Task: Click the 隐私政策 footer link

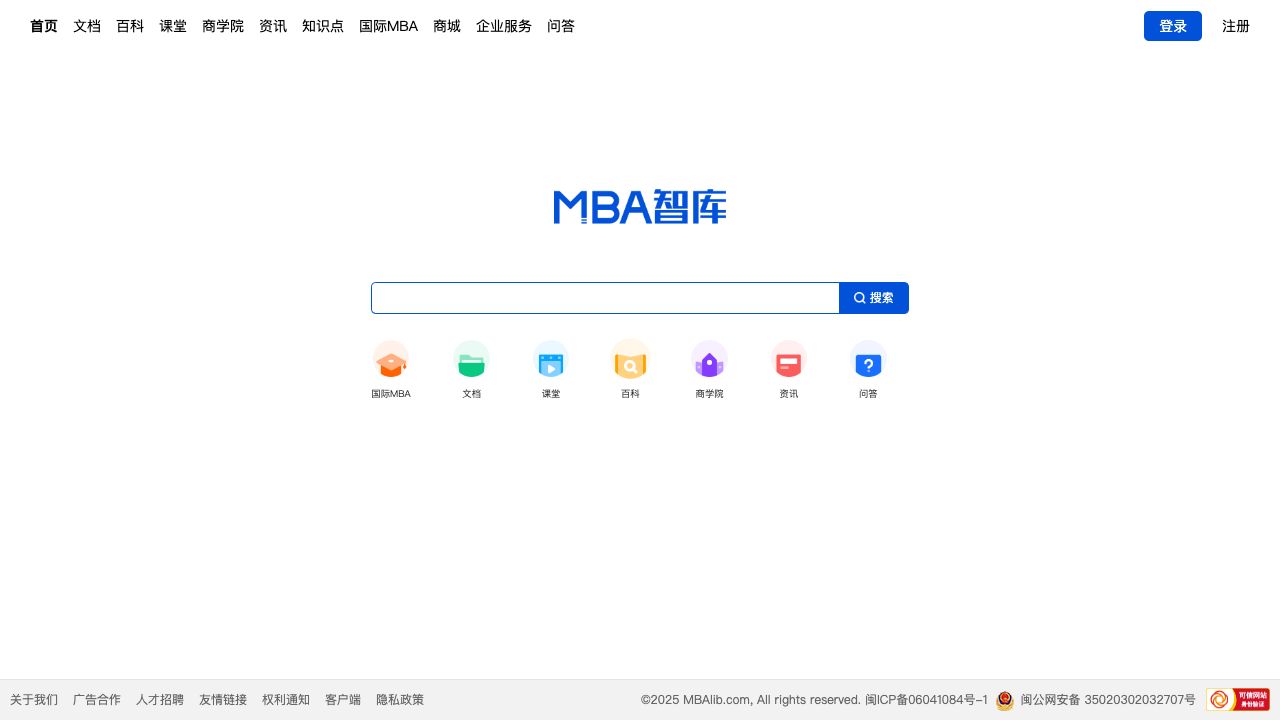Action: pyautogui.click(x=400, y=700)
